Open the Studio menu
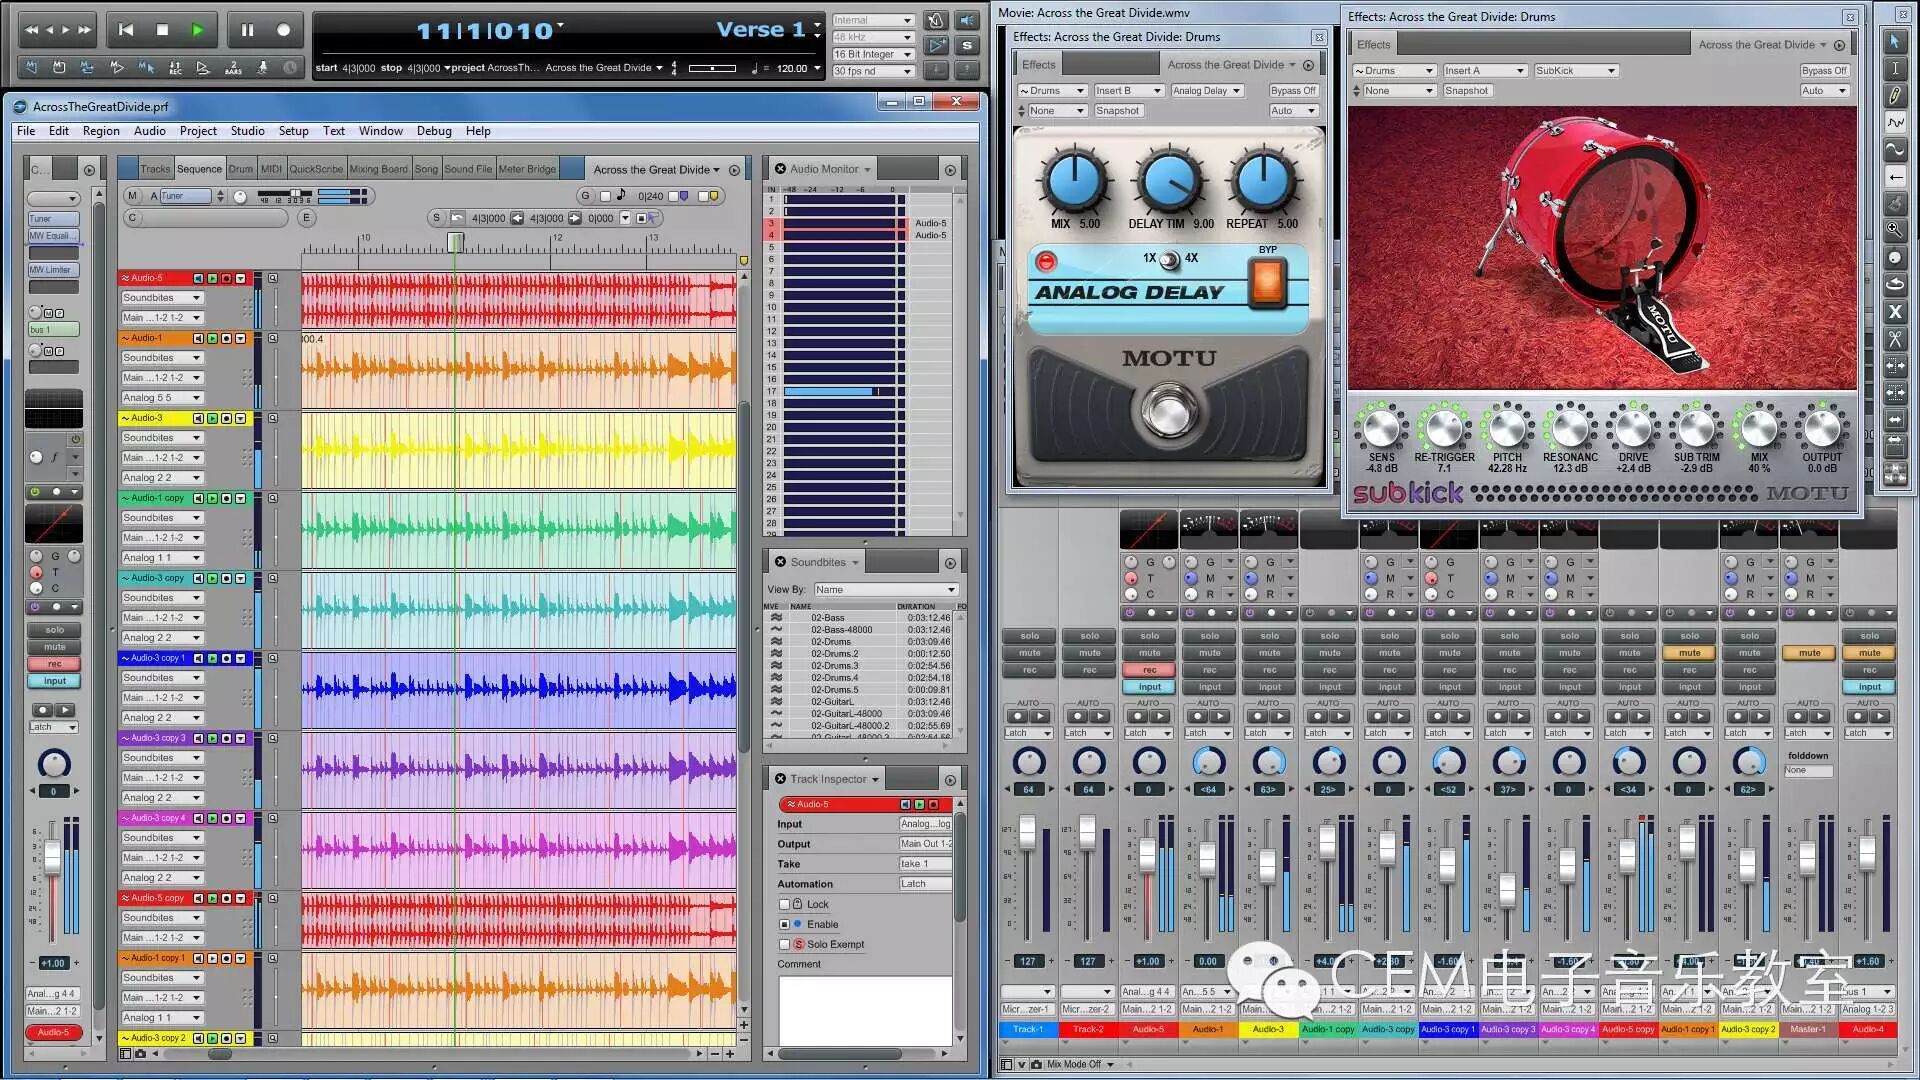Screen dimensions: 1920x1080 click(247, 131)
